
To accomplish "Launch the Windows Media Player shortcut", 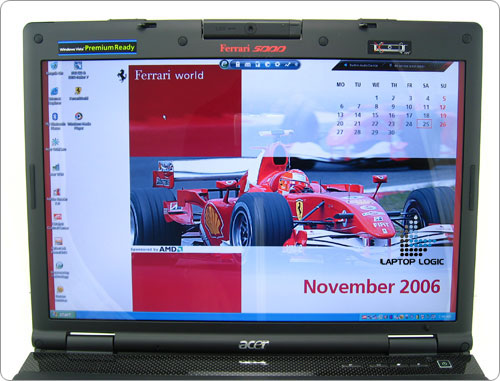I will click(79, 121).
